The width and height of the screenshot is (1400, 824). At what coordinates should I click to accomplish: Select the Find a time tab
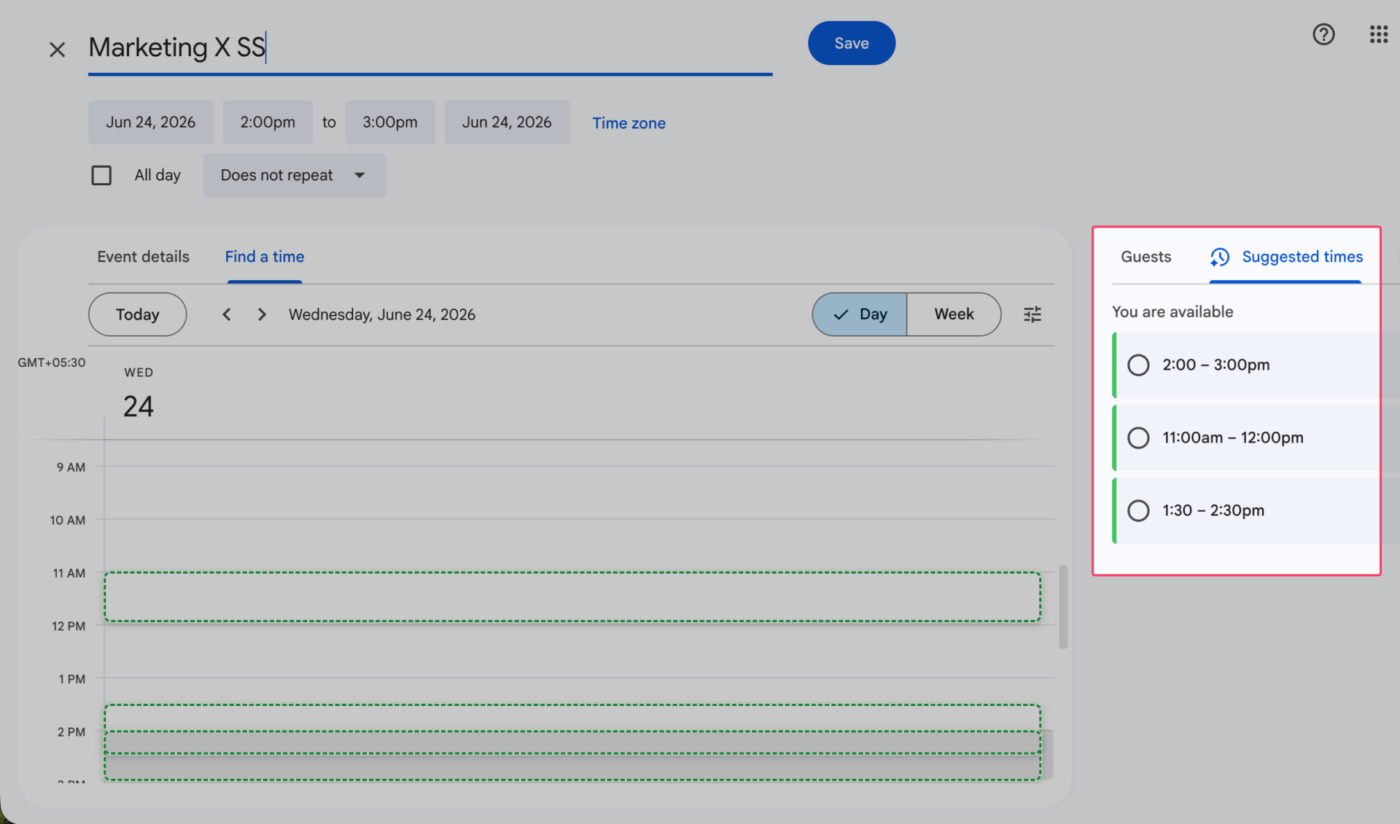tap(264, 257)
